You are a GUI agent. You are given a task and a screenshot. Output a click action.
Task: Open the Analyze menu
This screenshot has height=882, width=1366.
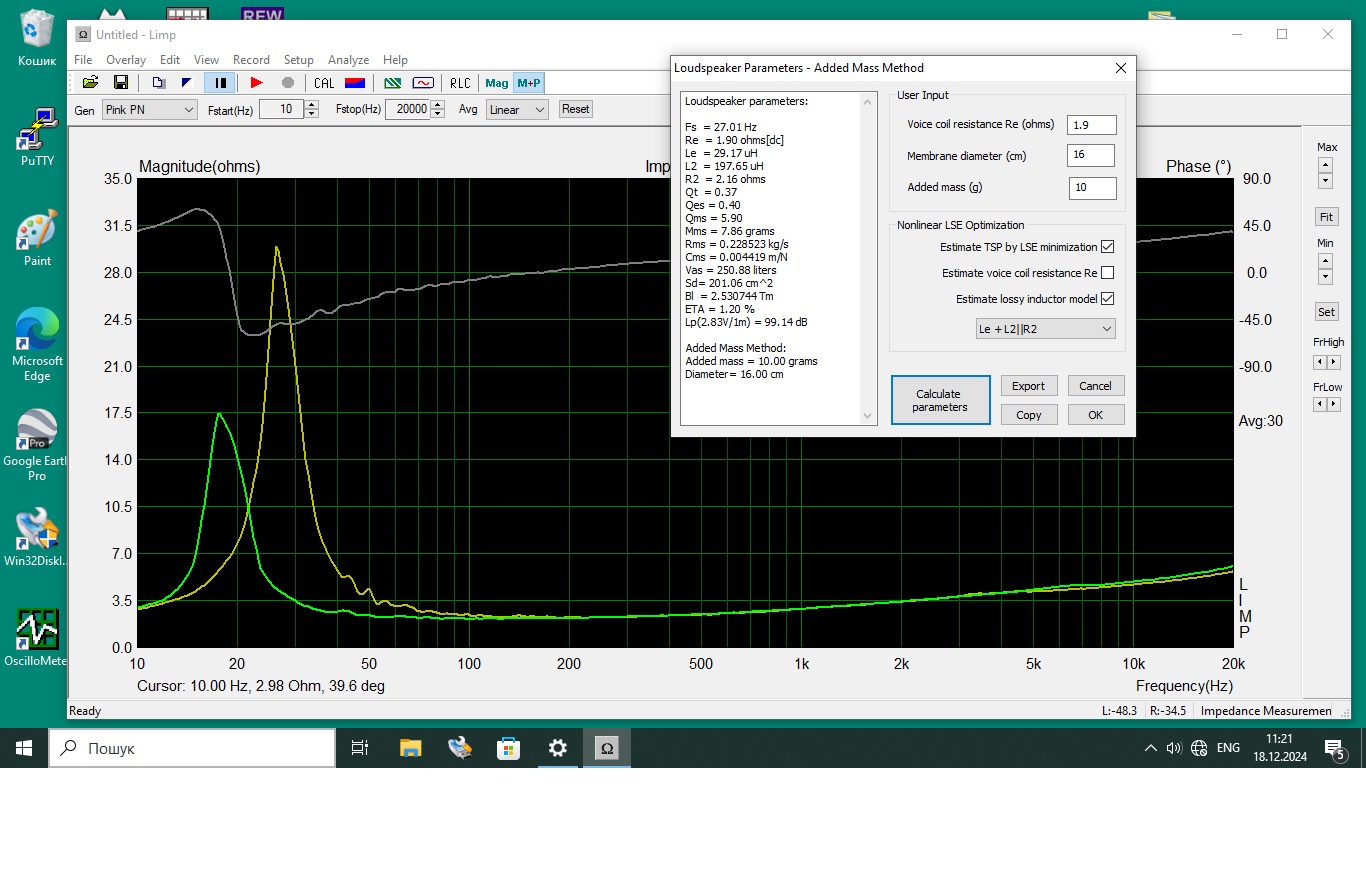pos(348,60)
